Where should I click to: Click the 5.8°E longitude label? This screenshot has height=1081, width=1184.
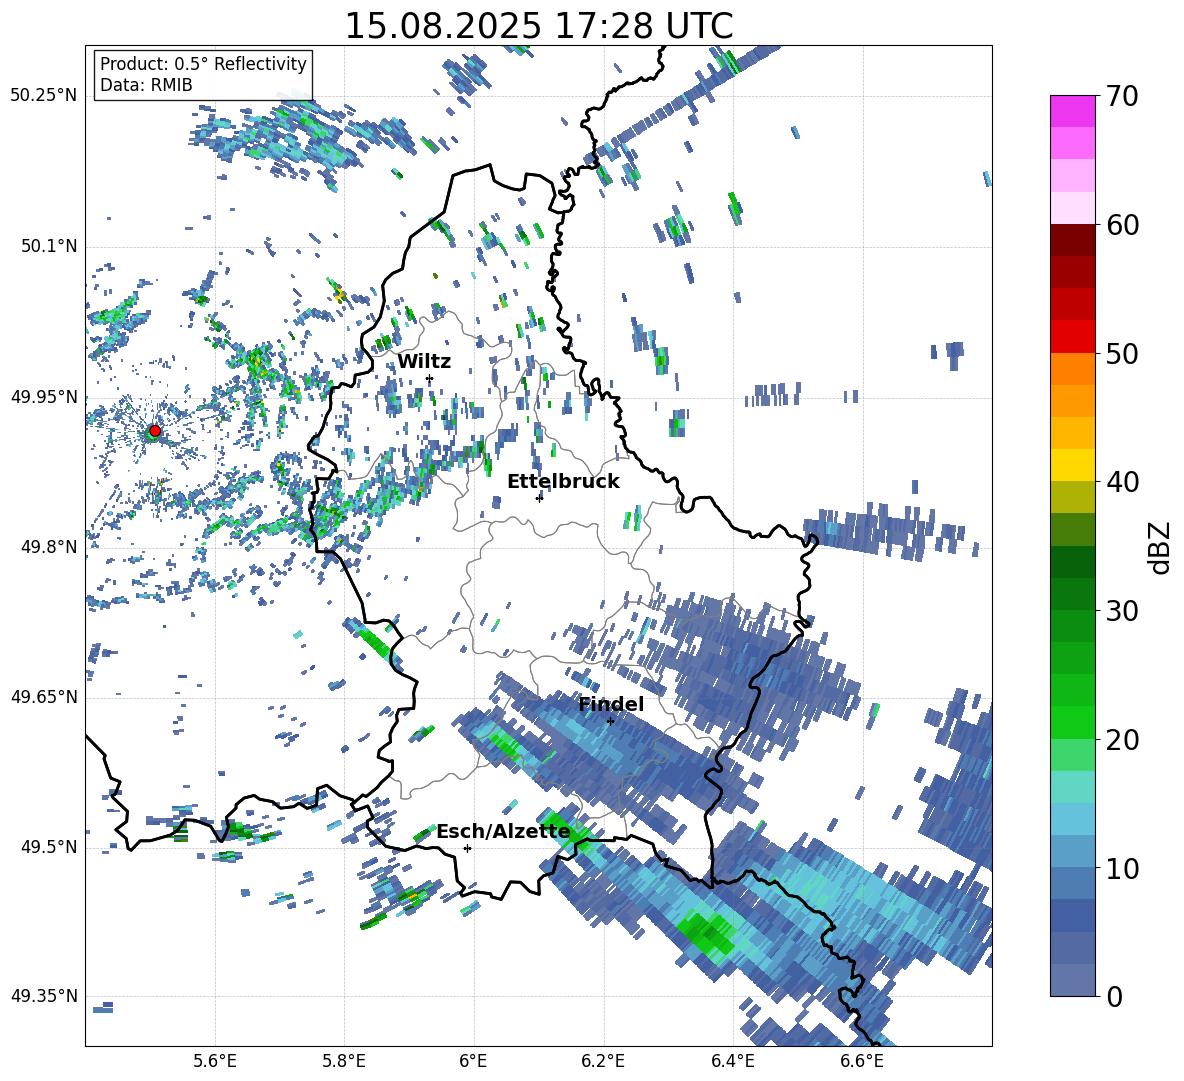[344, 1061]
